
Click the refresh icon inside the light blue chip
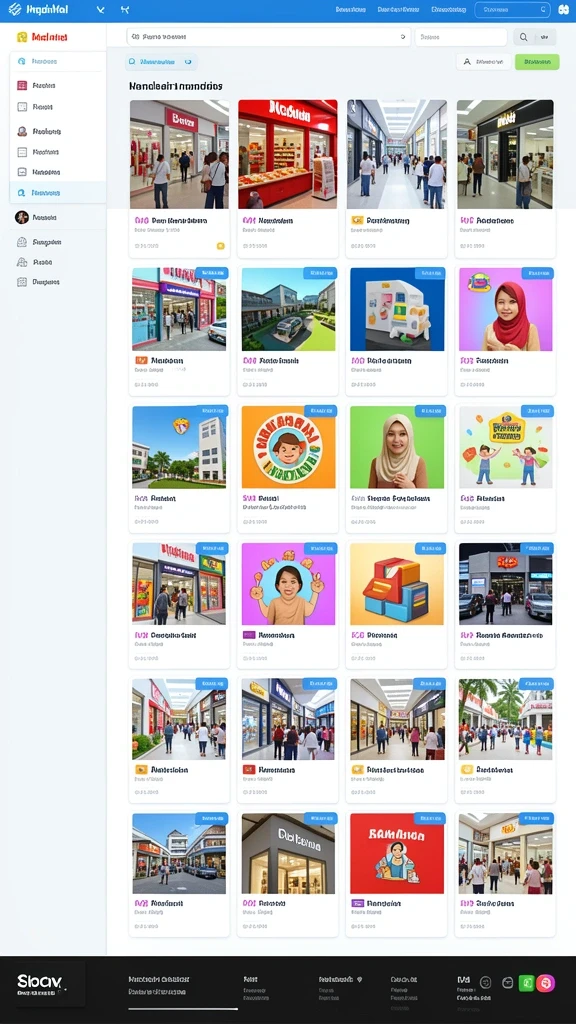click(x=188, y=62)
